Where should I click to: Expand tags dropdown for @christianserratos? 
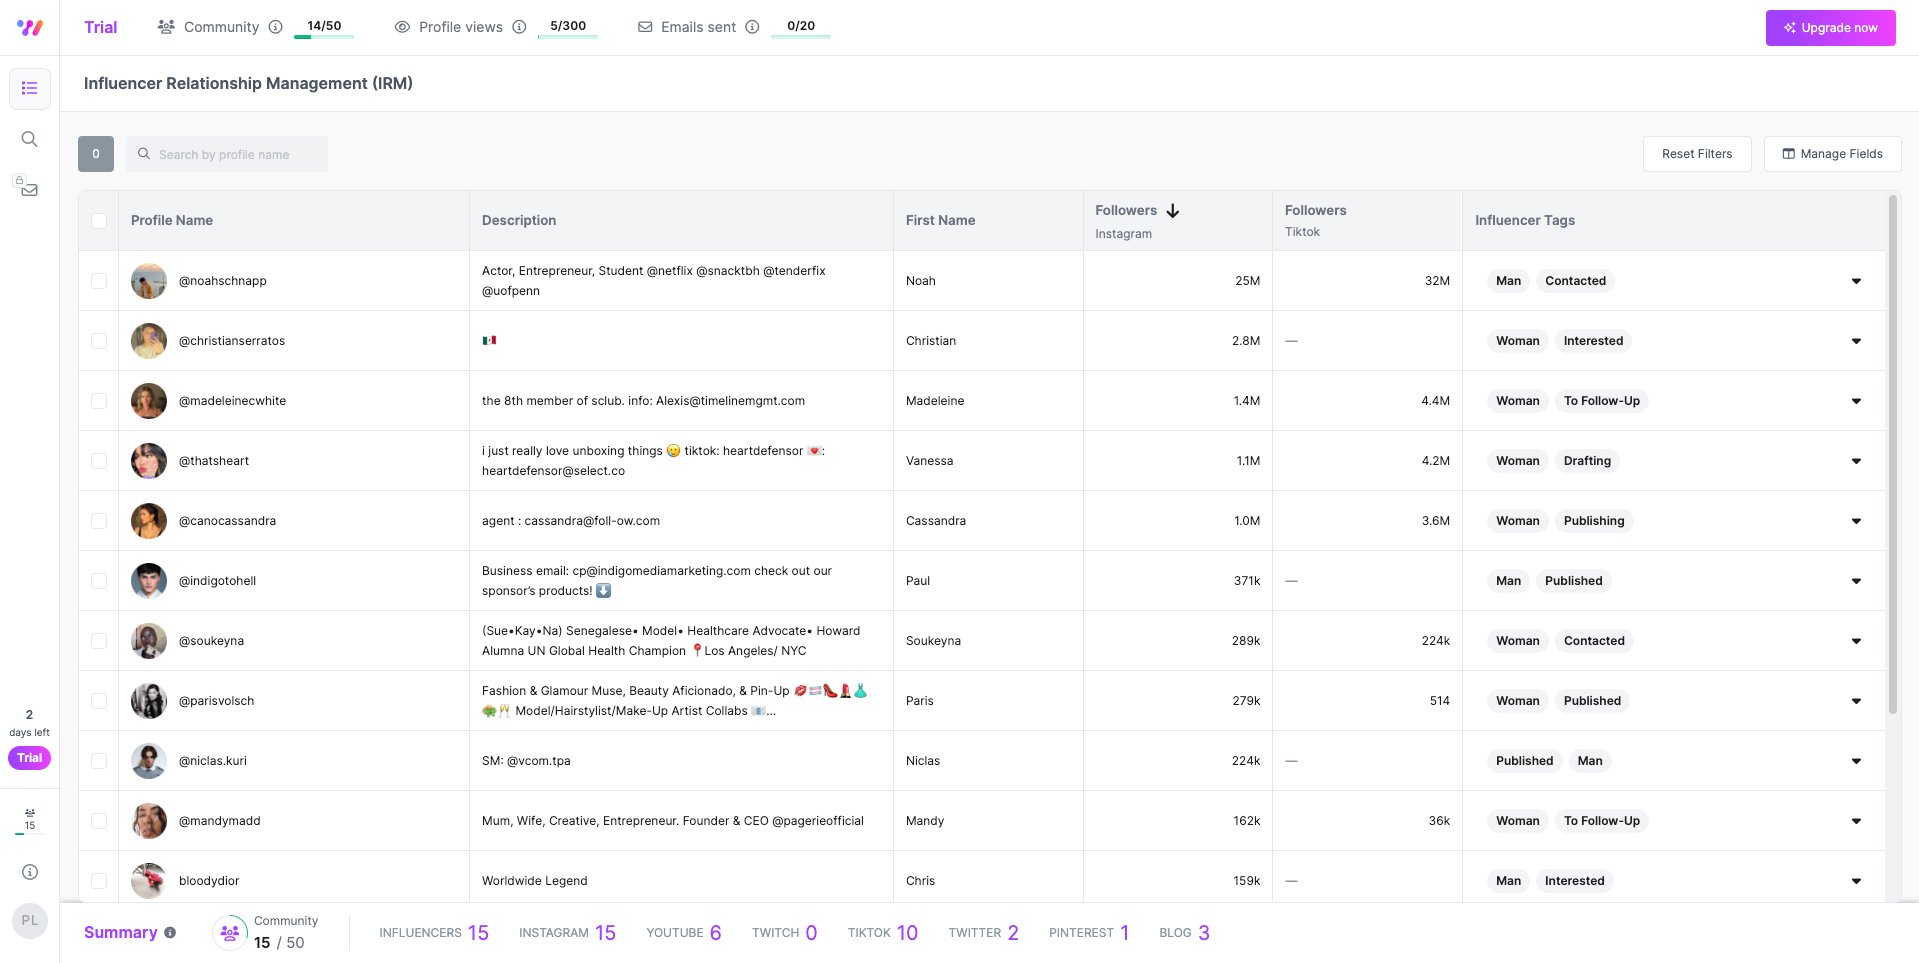[x=1856, y=341]
